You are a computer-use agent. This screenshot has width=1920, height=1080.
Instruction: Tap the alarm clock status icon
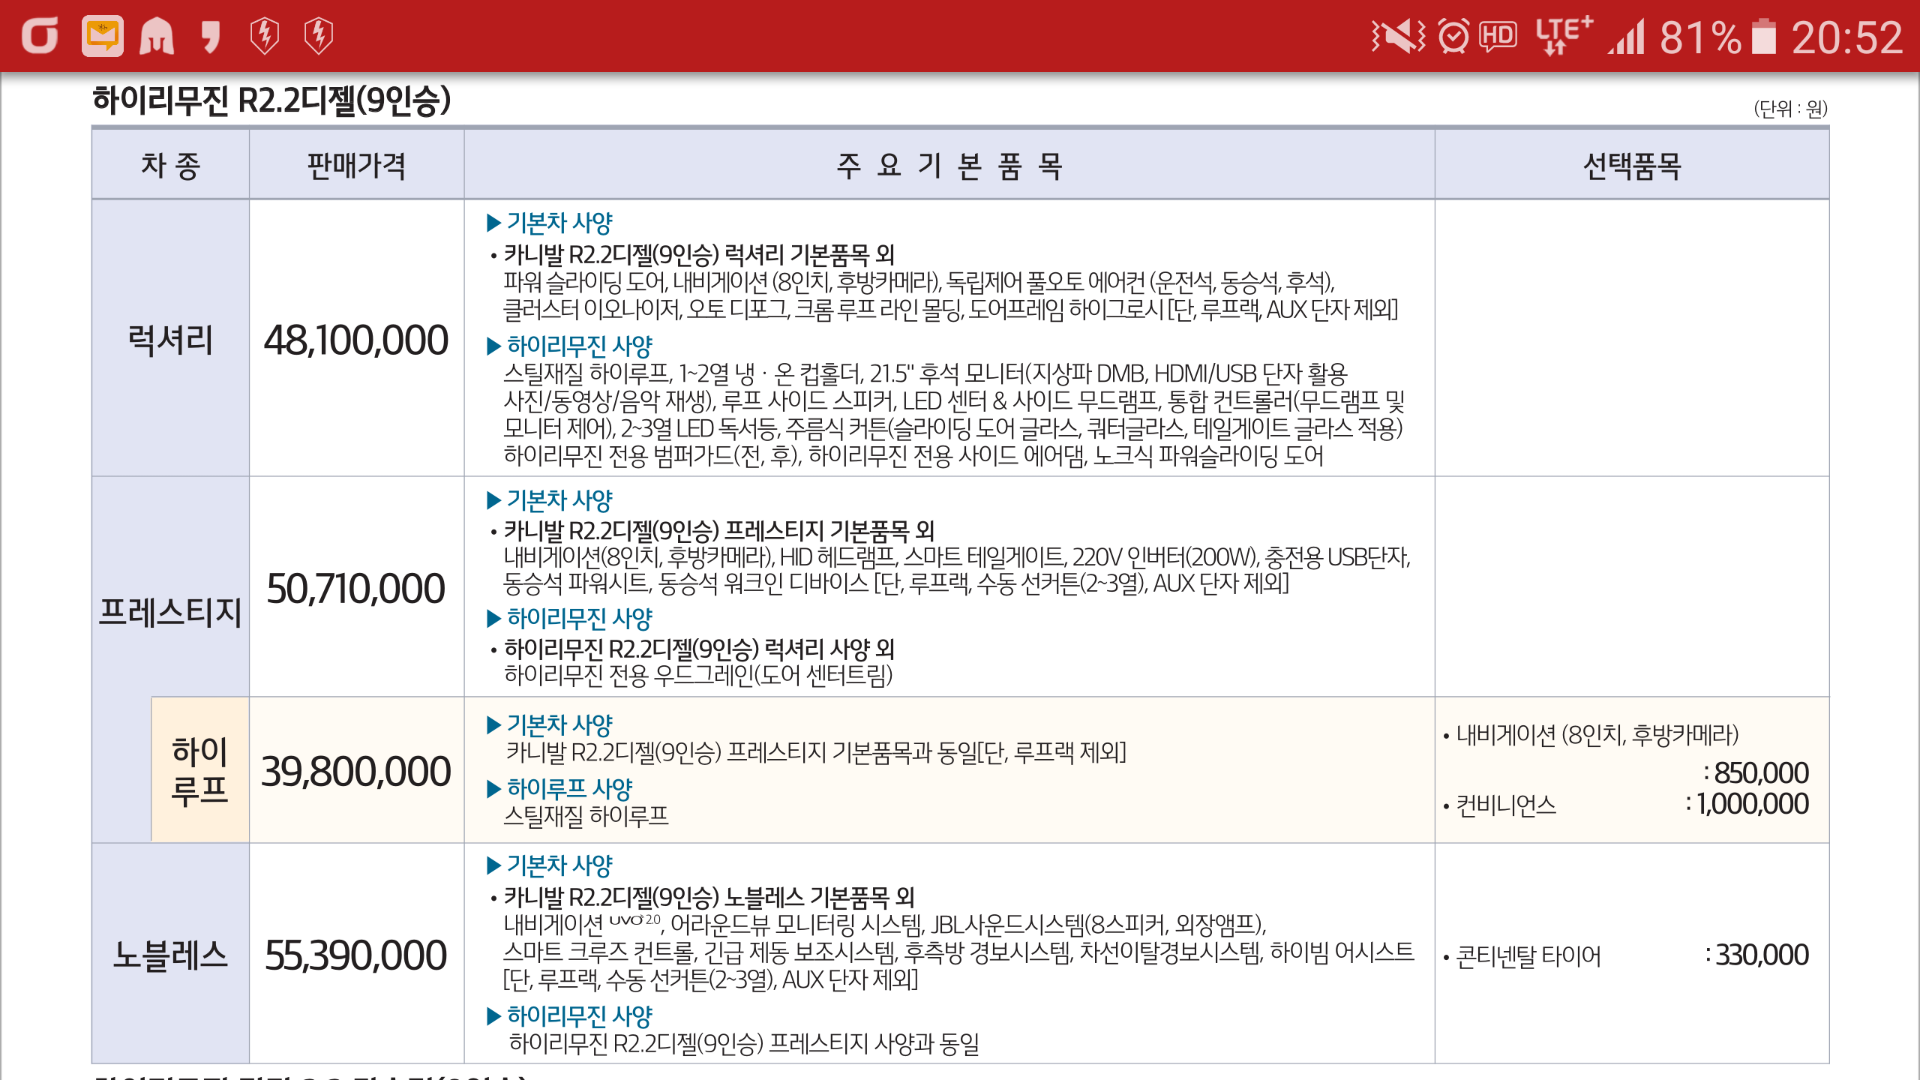(x=1453, y=37)
